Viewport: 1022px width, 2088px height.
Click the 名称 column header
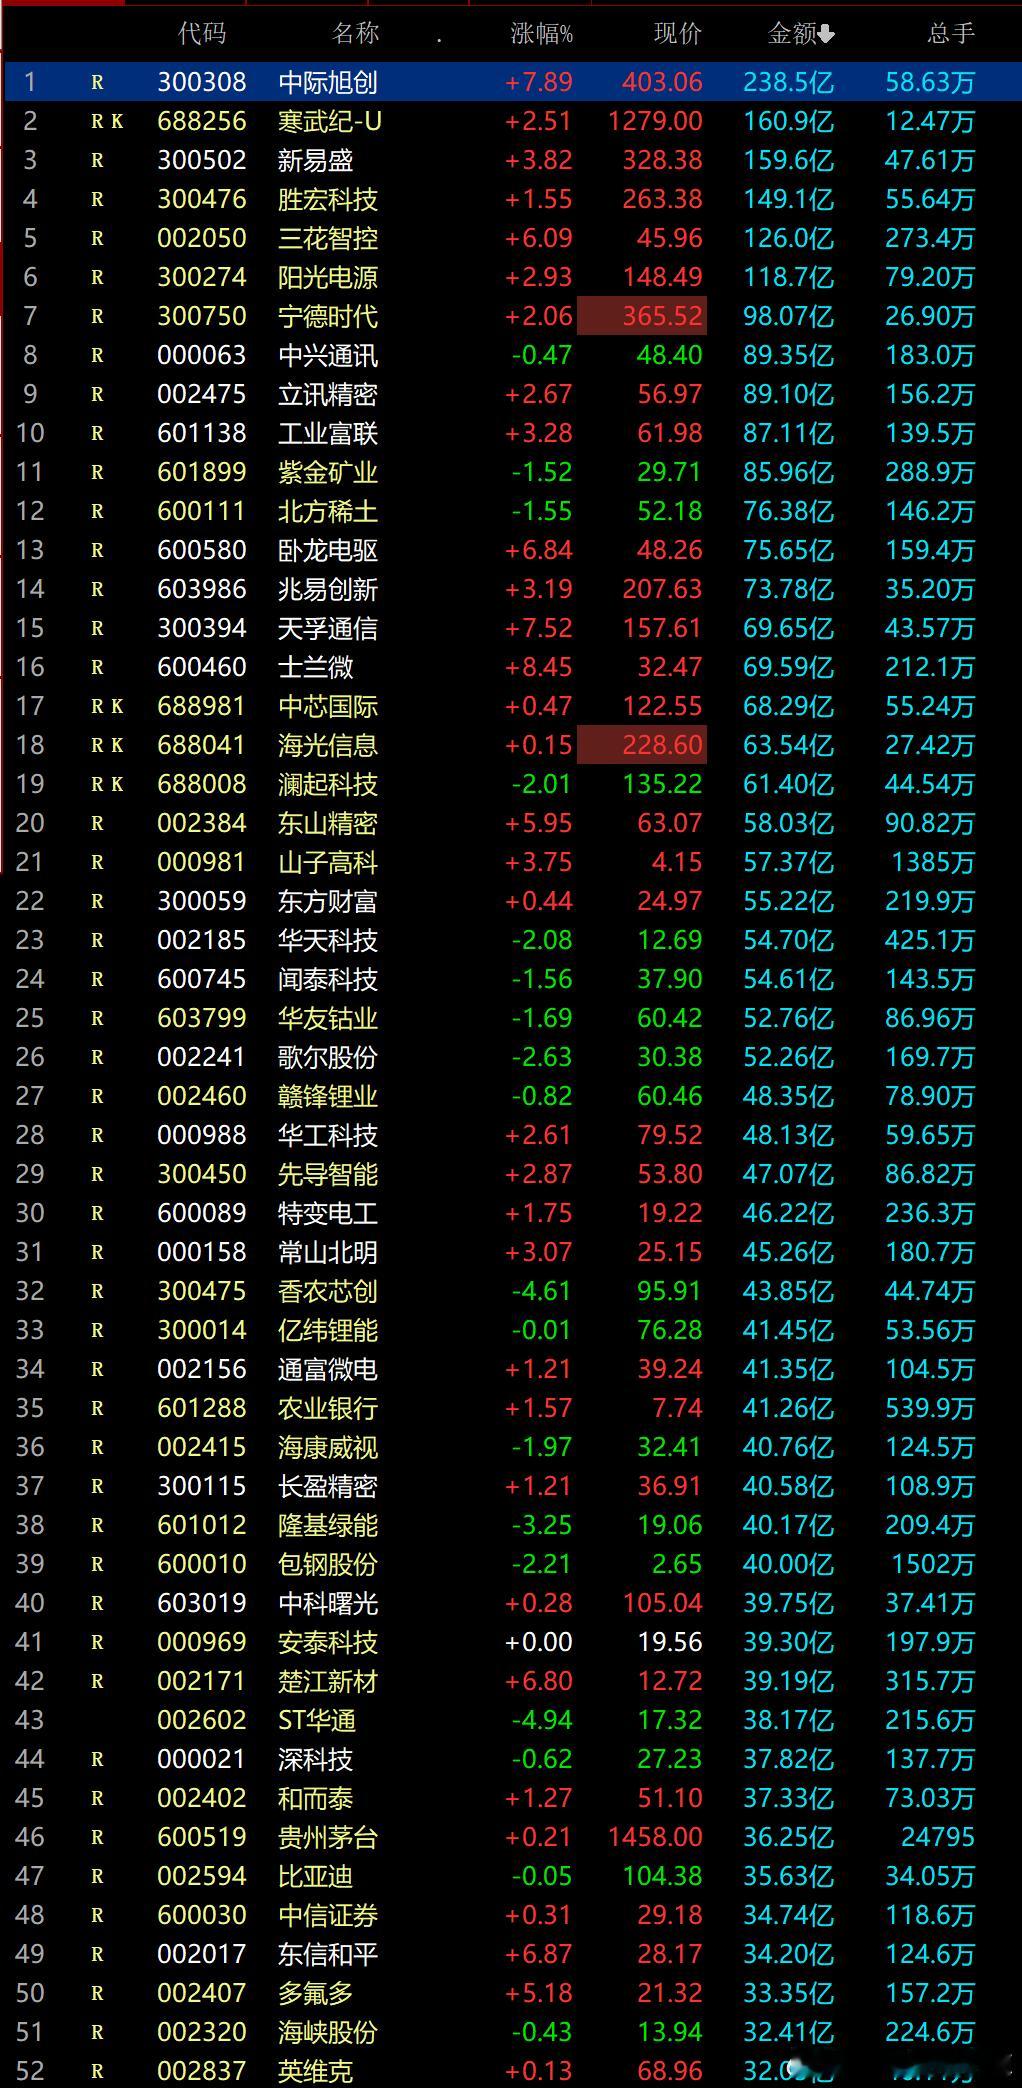355,34
